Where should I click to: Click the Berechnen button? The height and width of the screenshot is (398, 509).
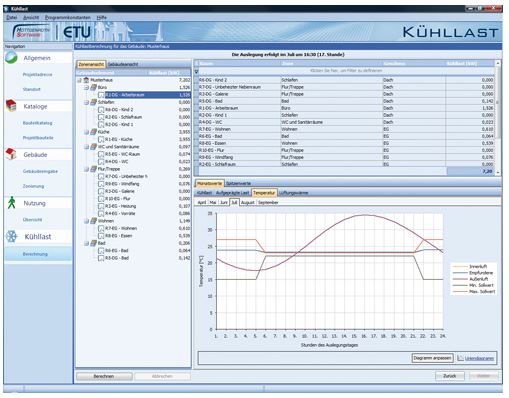104,376
